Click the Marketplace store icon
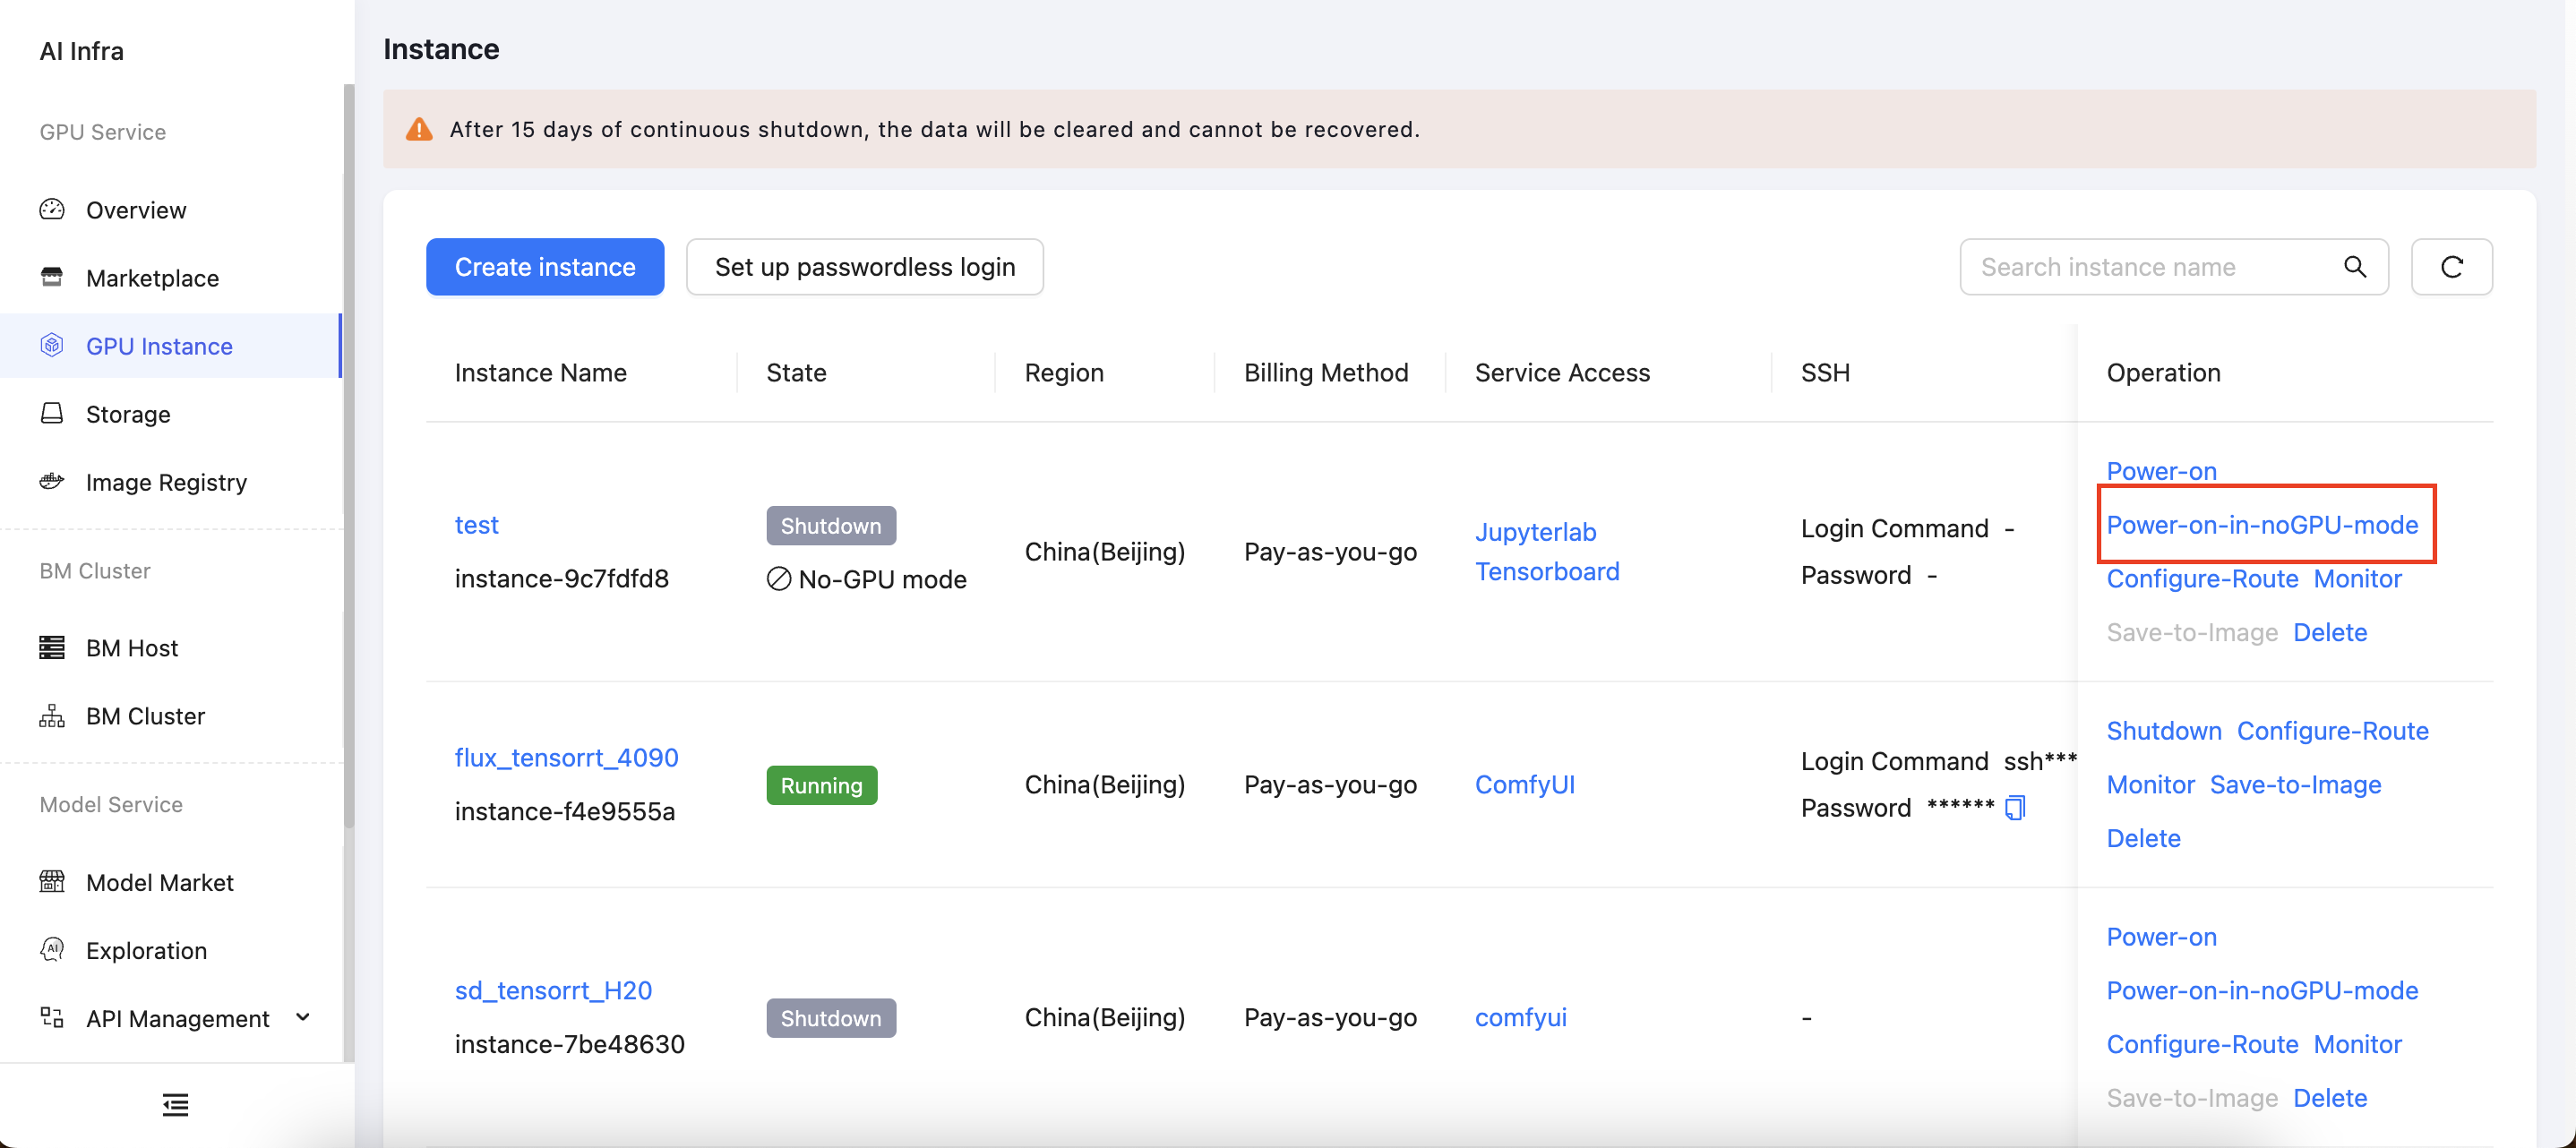This screenshot has height=1148, width=2576. pyautogui.click(x=52, y=277)
